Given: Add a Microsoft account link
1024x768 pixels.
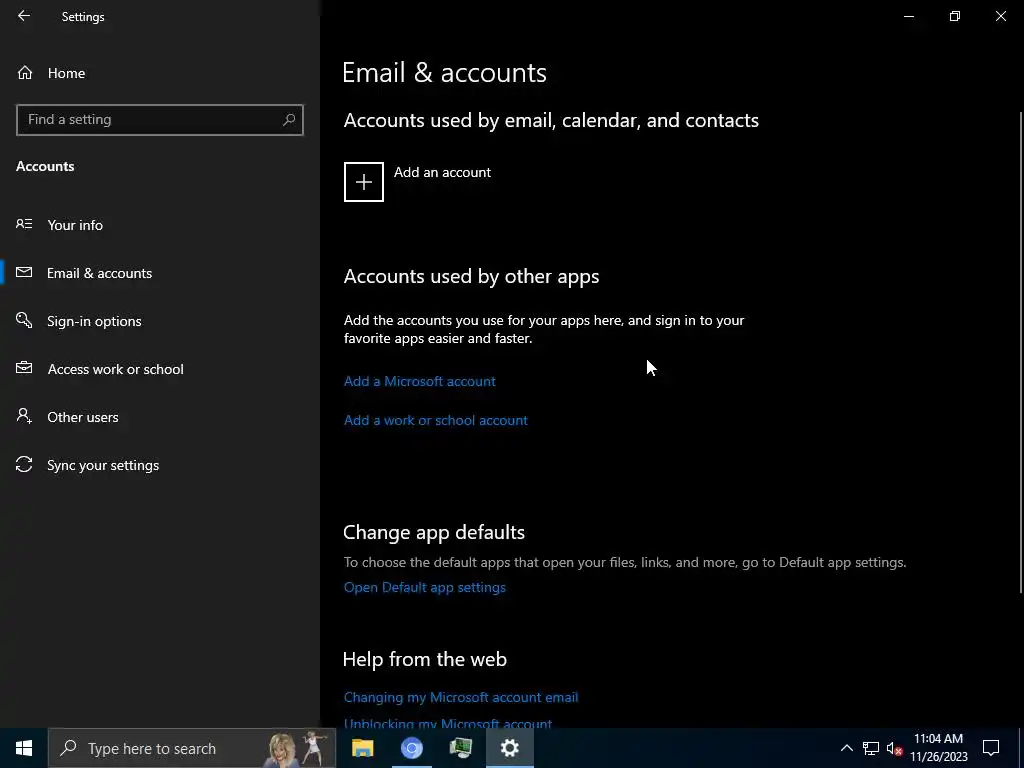Looking at the screenshot, I should [x=419, y=381].
